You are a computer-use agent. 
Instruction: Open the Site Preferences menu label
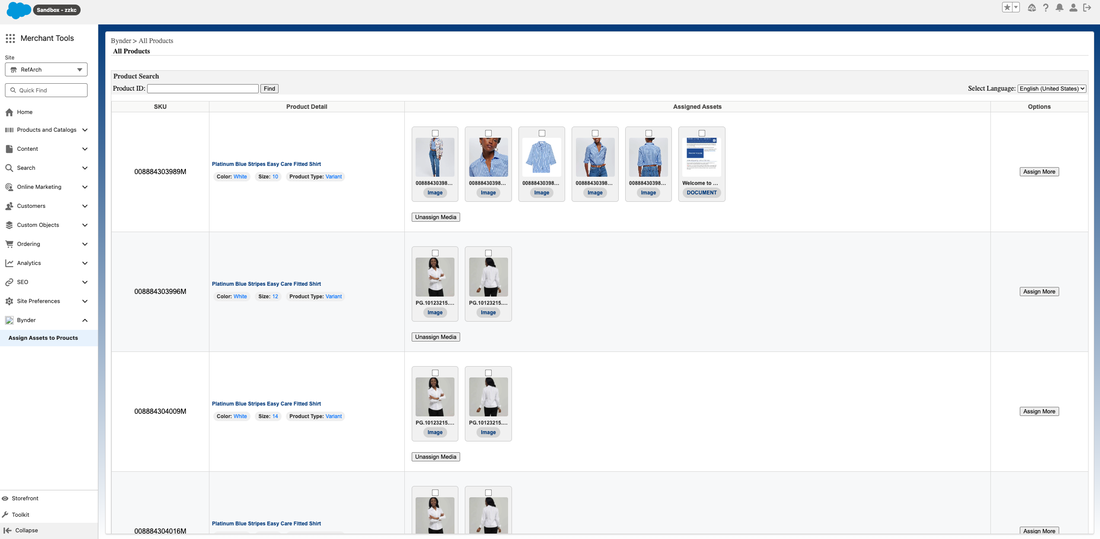point(39,300)
